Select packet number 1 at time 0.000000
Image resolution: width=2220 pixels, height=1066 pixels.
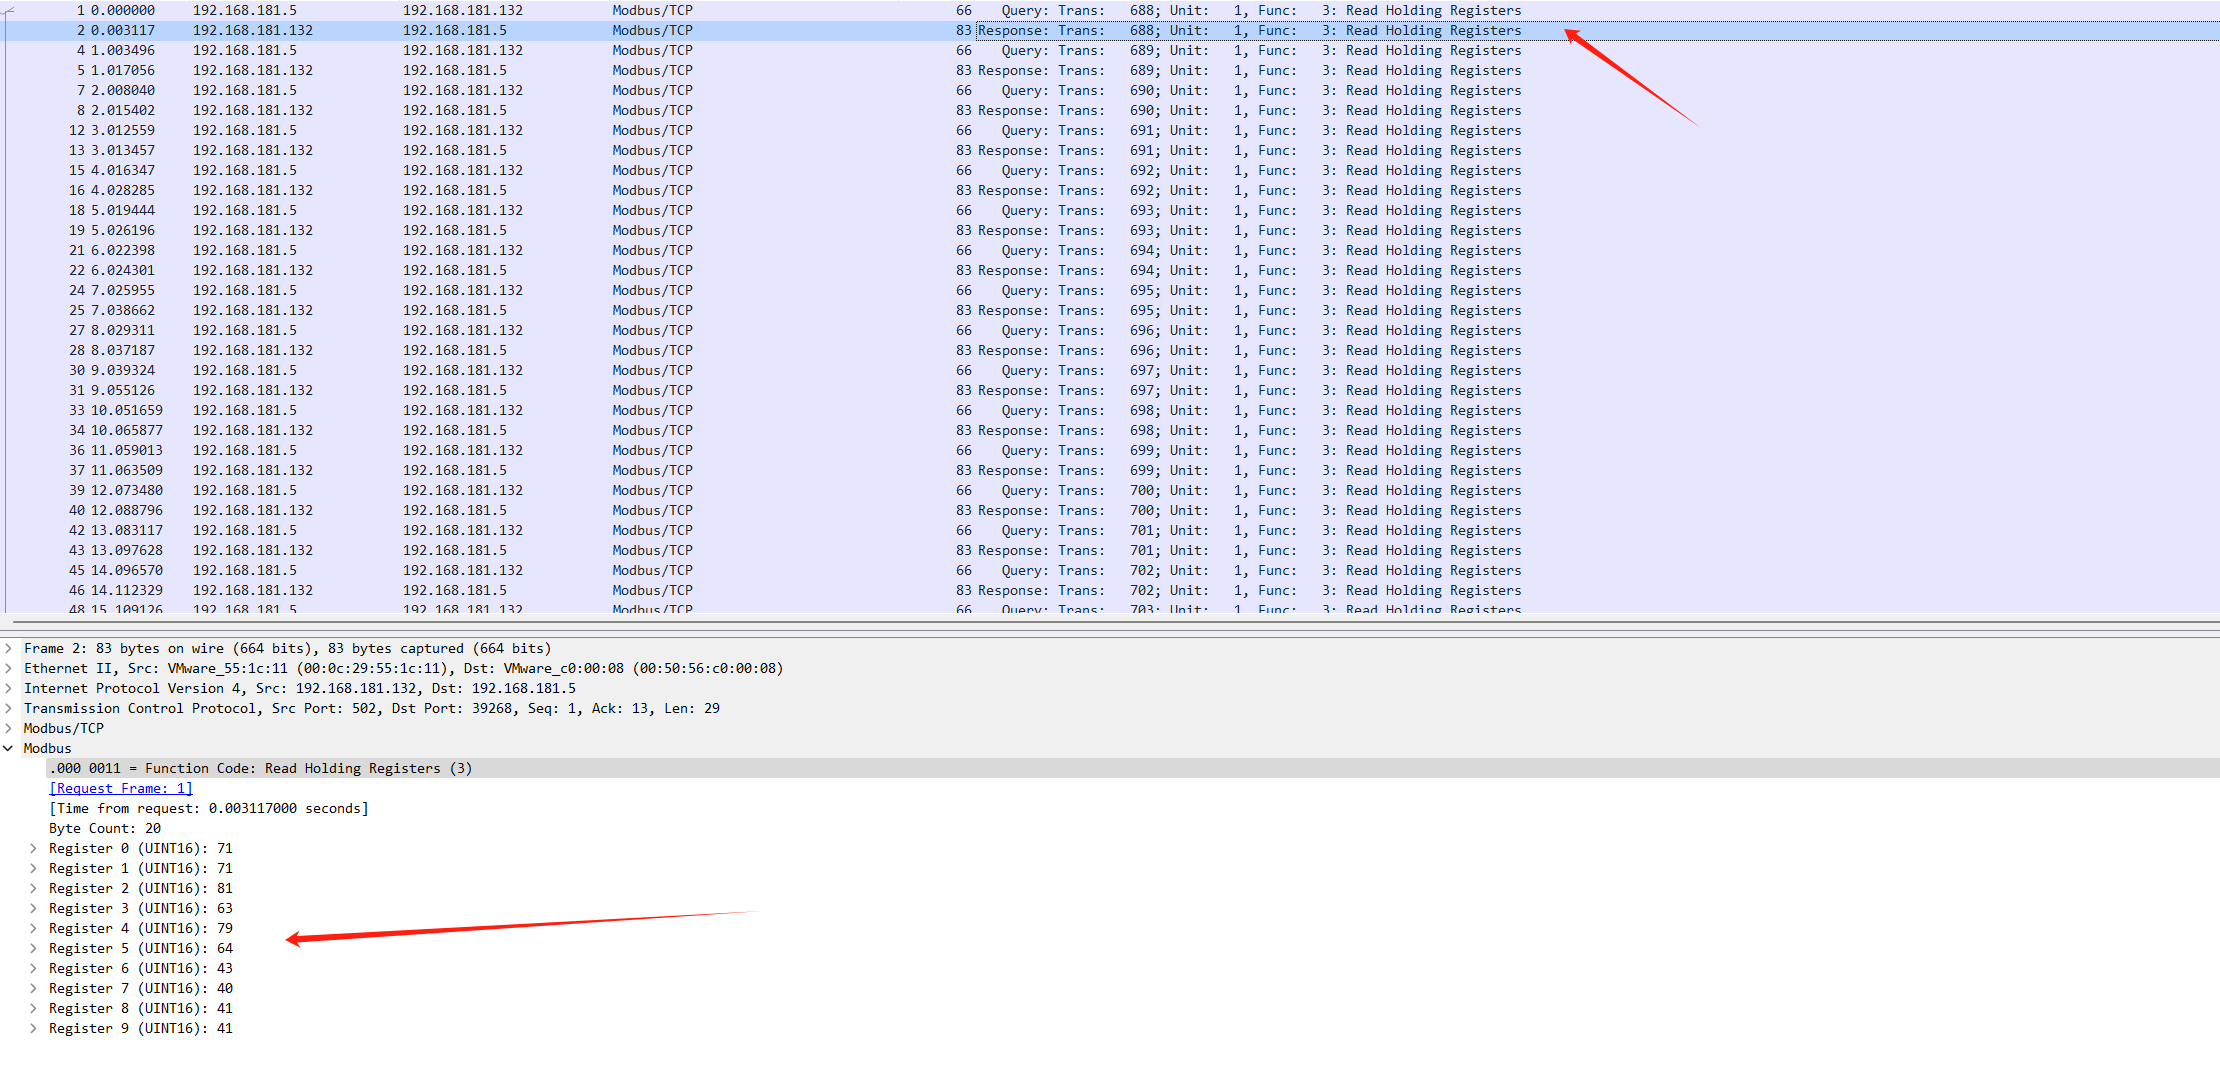(x=400, y=11)
